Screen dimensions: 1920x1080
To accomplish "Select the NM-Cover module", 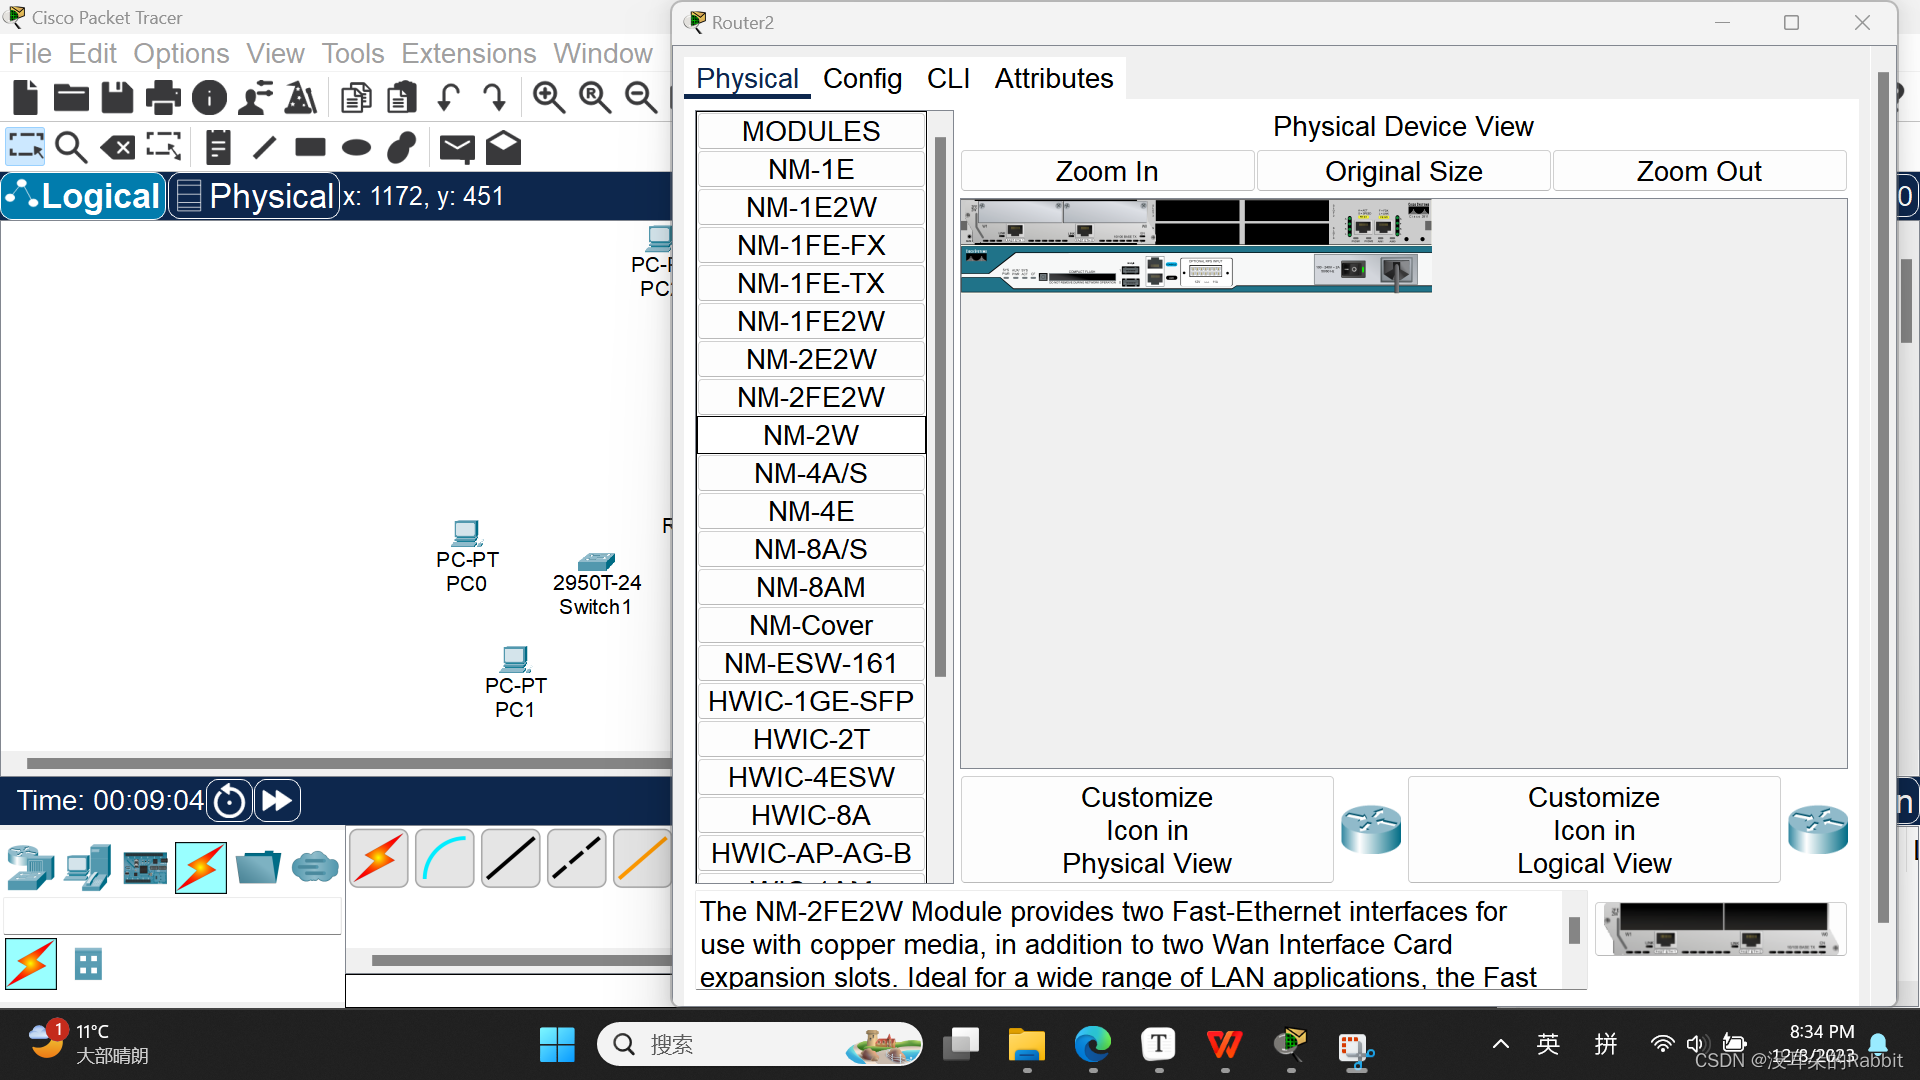I will (811, 625).
